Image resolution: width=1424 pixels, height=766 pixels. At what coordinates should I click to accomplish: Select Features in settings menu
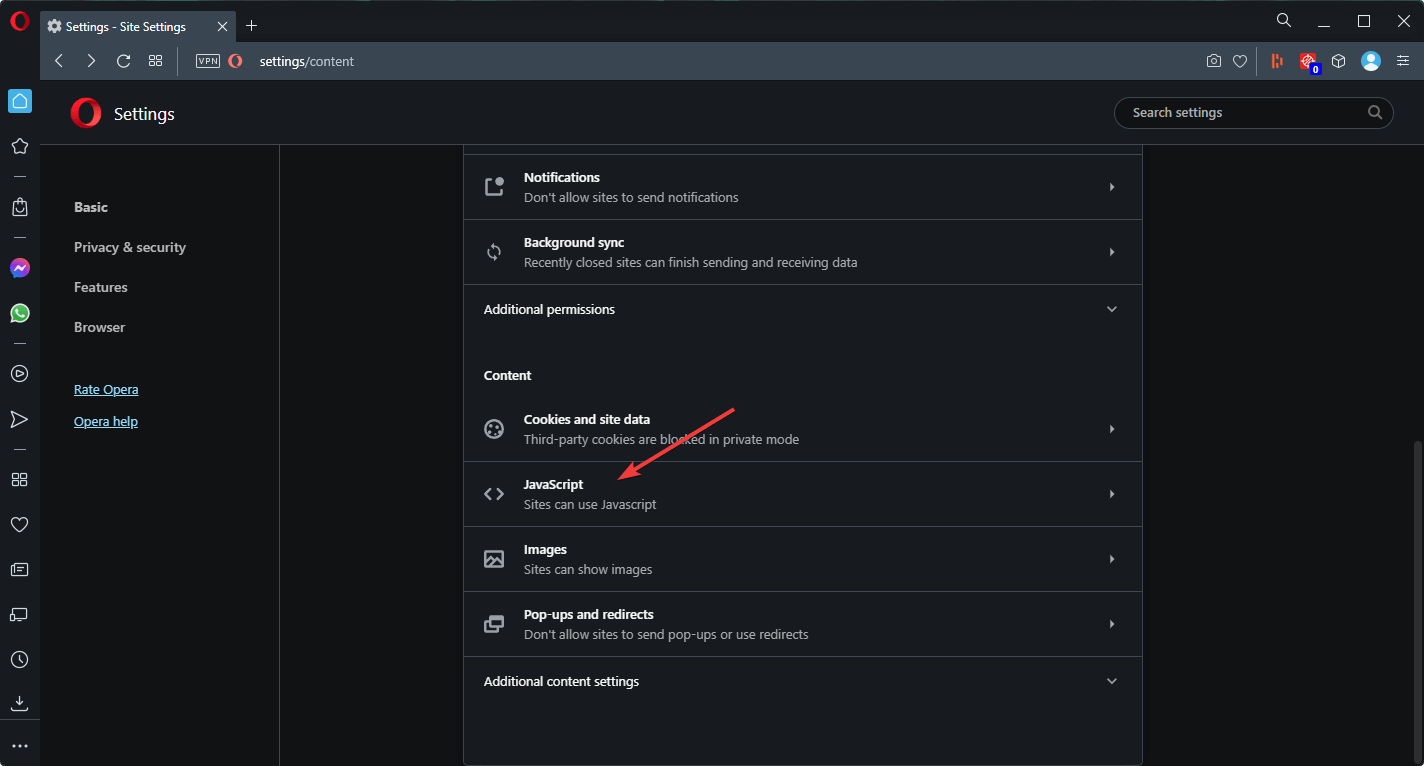(101, 287)
